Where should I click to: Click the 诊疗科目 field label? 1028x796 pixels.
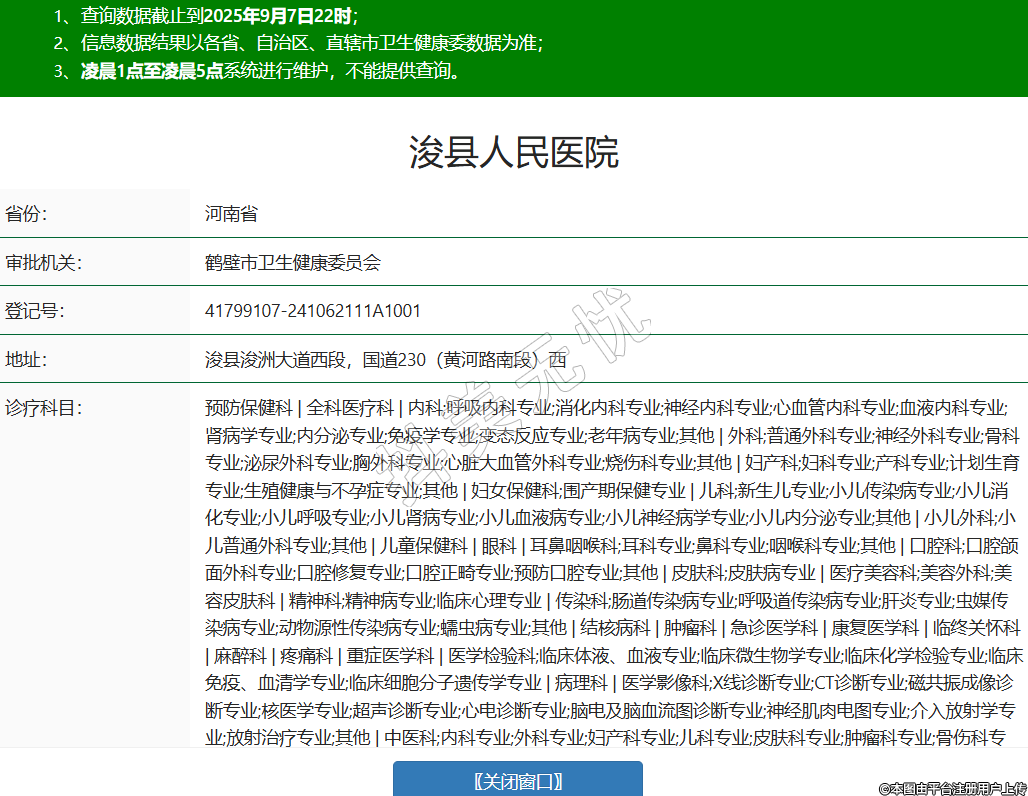click(44, 408)
